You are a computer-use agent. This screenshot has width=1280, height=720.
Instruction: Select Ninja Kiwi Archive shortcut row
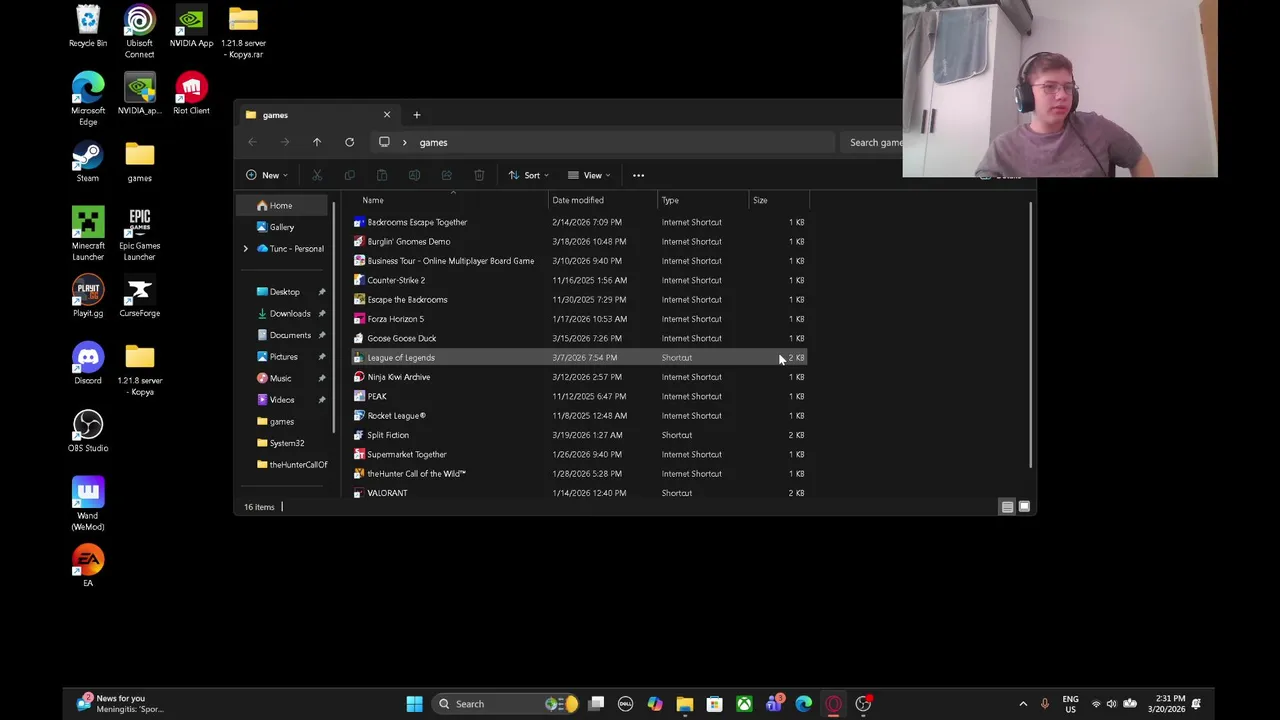tap(580, 377)
